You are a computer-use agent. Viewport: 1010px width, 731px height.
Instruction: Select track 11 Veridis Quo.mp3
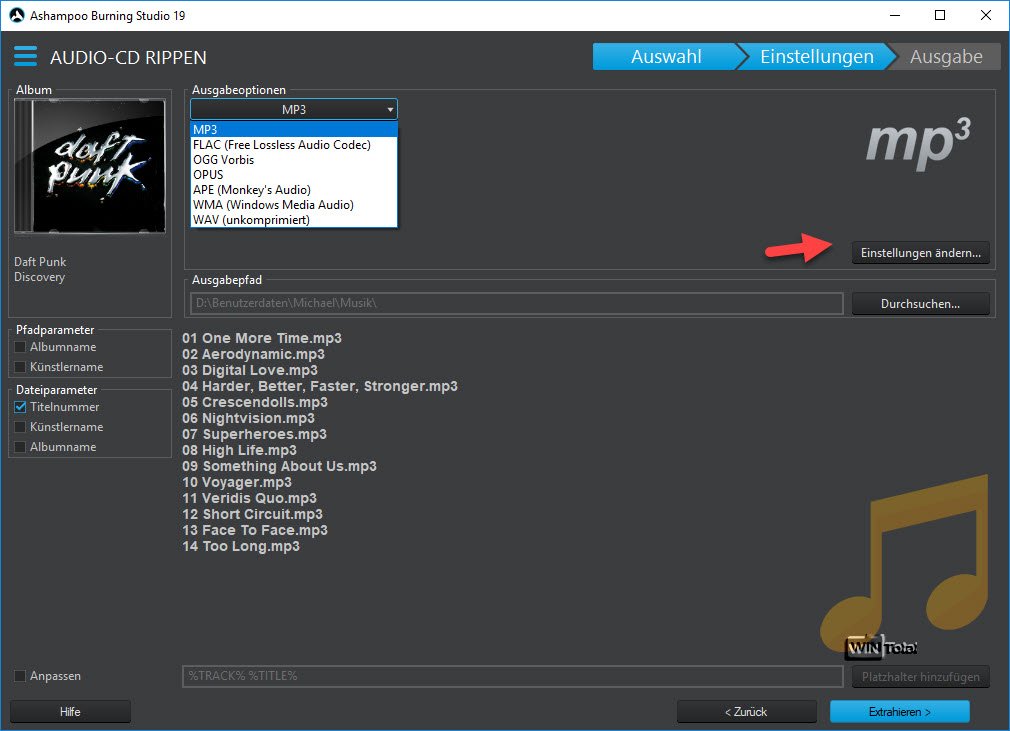click(249, 498)
